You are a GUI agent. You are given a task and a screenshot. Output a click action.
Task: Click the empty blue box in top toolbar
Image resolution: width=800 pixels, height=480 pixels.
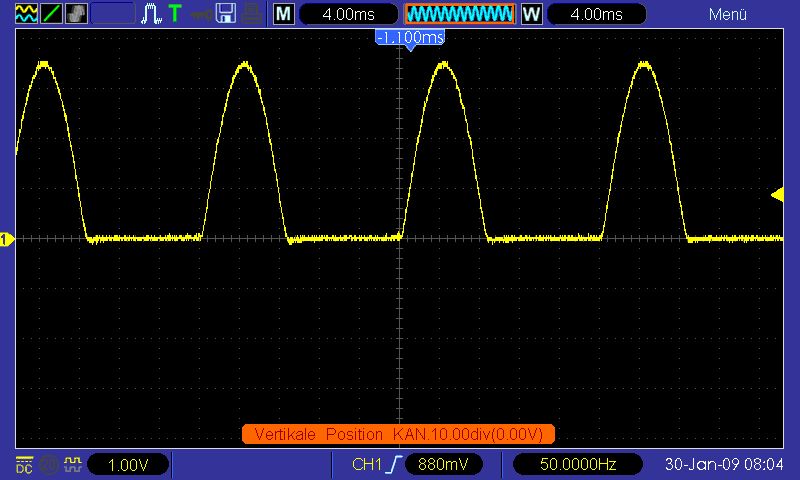point(113,13)
